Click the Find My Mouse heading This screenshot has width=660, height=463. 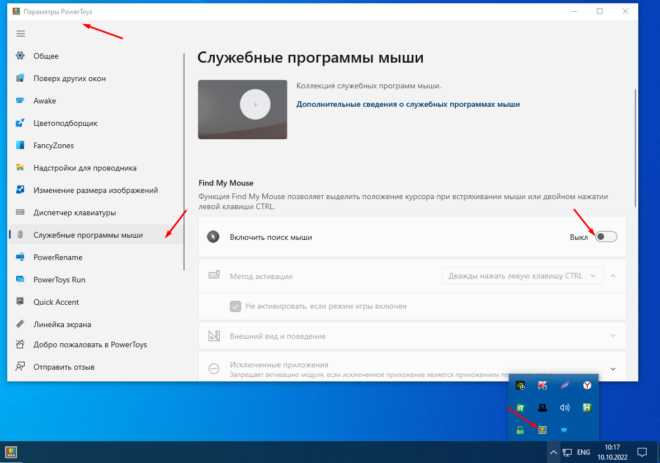pyautogui.click(x=226, y=183)
